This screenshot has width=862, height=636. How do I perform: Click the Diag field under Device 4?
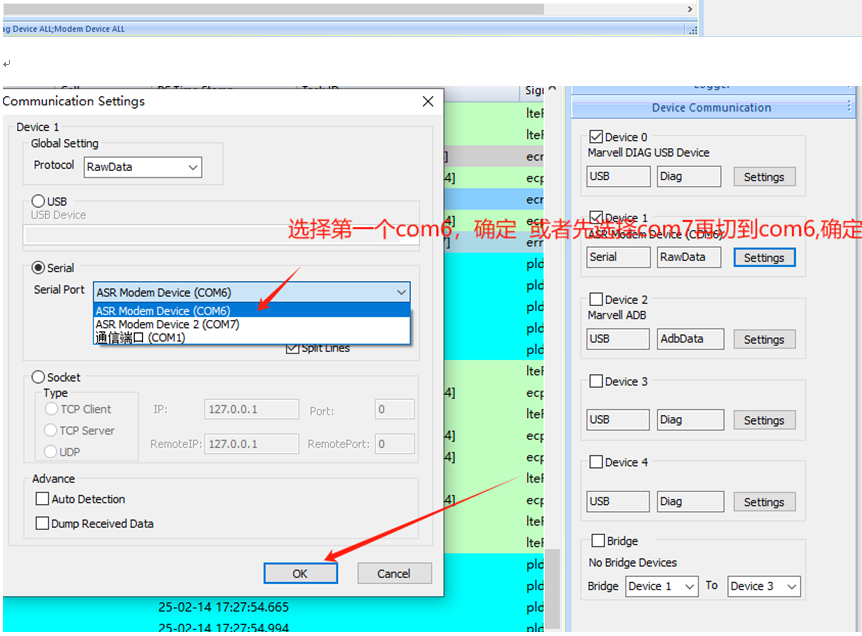click(x=690, y=501)
